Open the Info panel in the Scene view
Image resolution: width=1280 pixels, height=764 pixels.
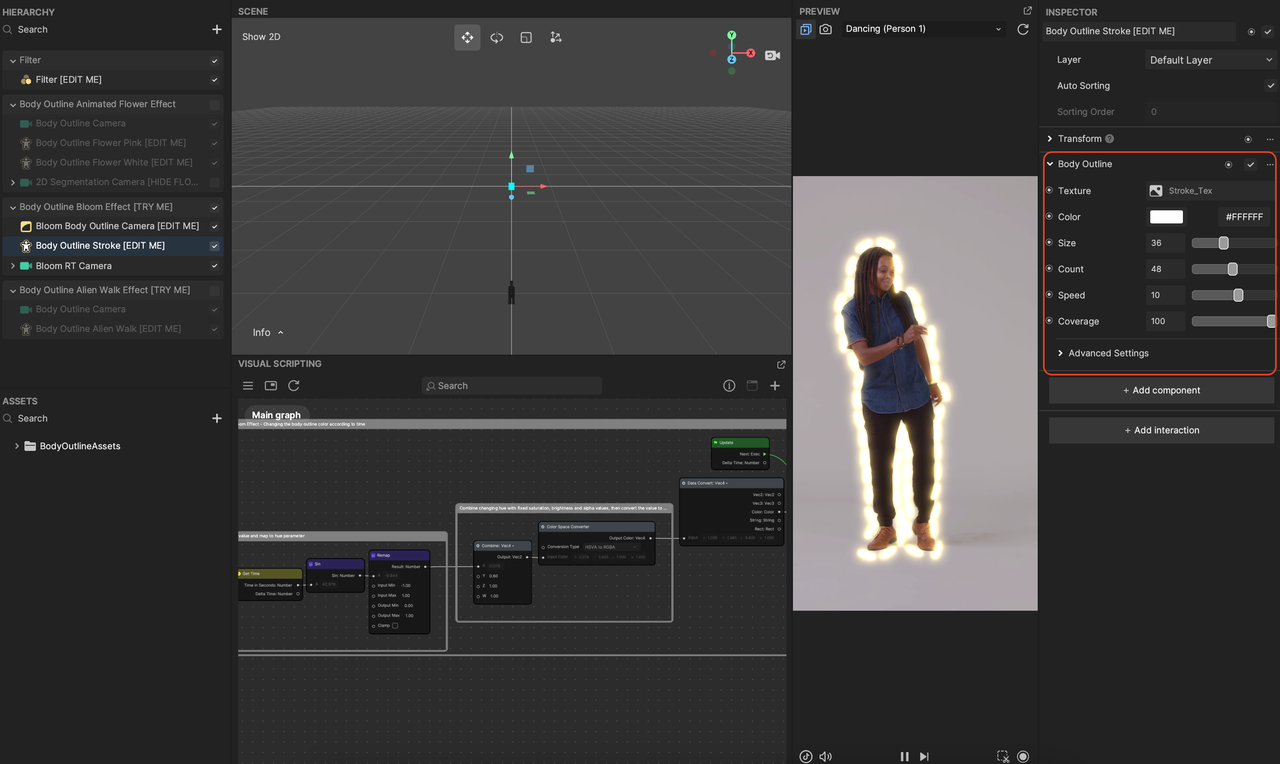pos(264,332)
